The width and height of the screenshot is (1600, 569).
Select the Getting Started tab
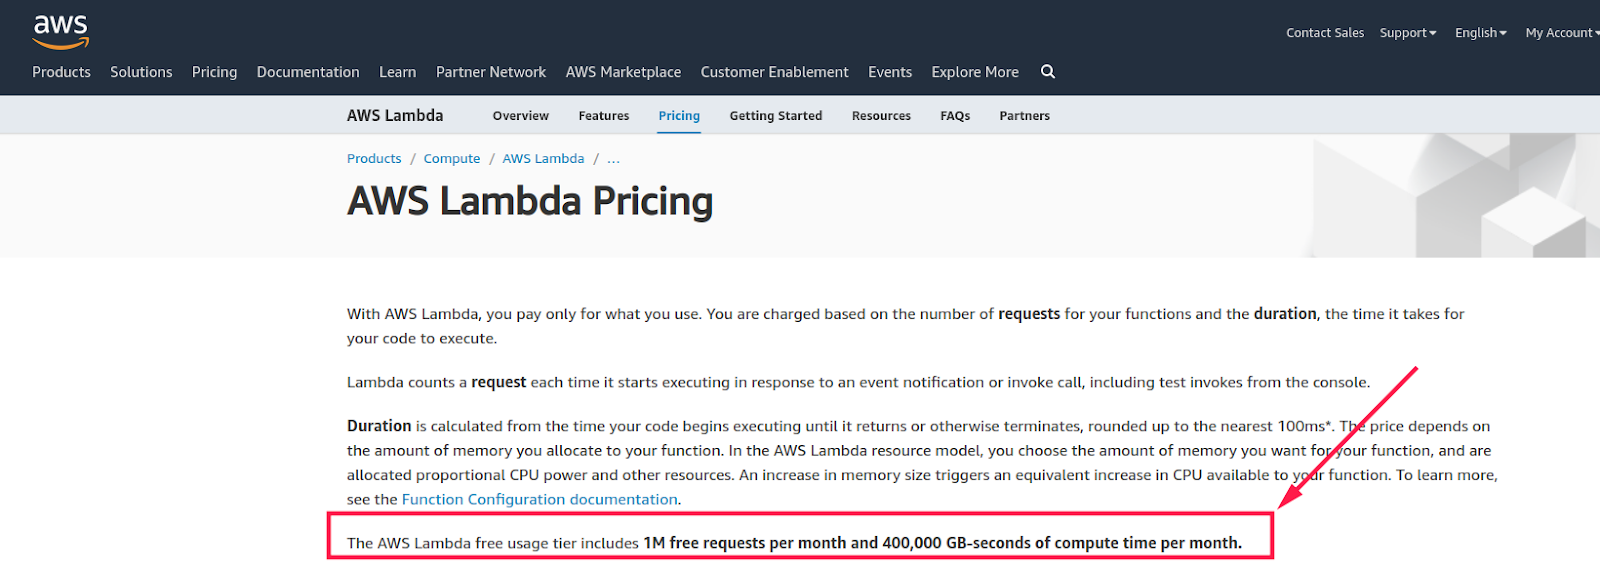coord(776,116)
